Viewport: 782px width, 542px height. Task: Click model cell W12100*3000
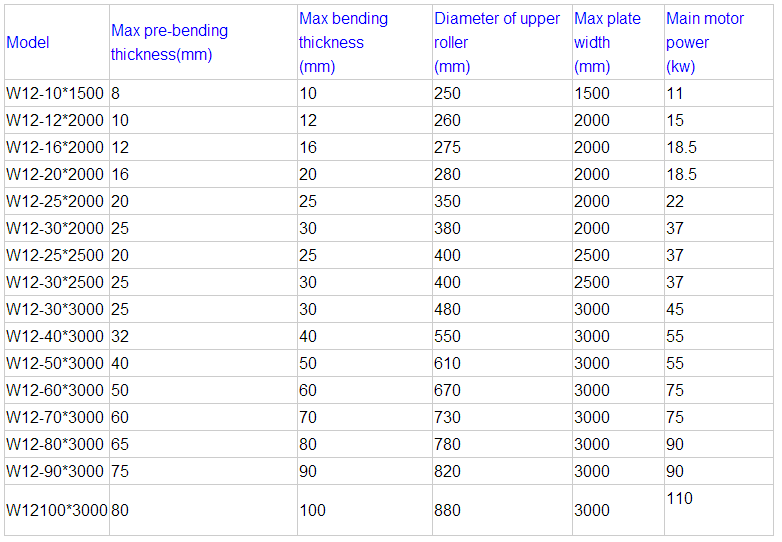point(57,510)
